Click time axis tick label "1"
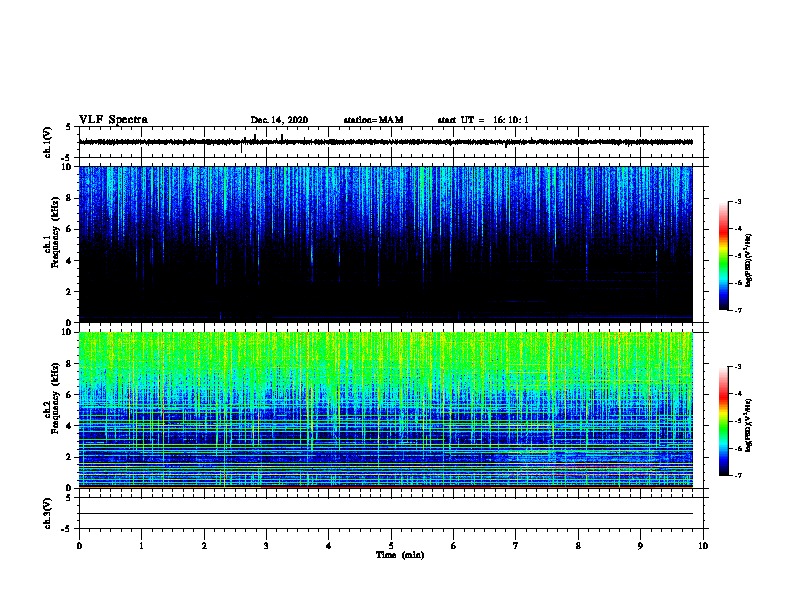This screenshot has height=612, width=792. click(141, 546)
